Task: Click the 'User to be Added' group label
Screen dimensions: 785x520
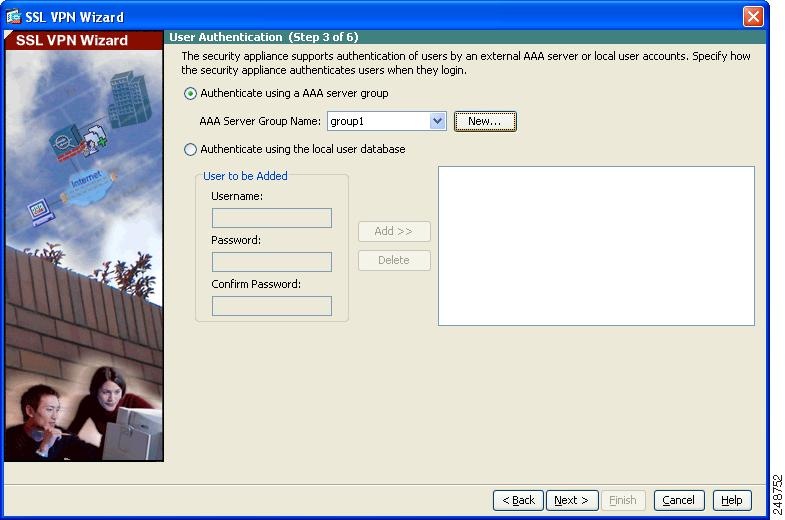Action: [x=245, y=176]
